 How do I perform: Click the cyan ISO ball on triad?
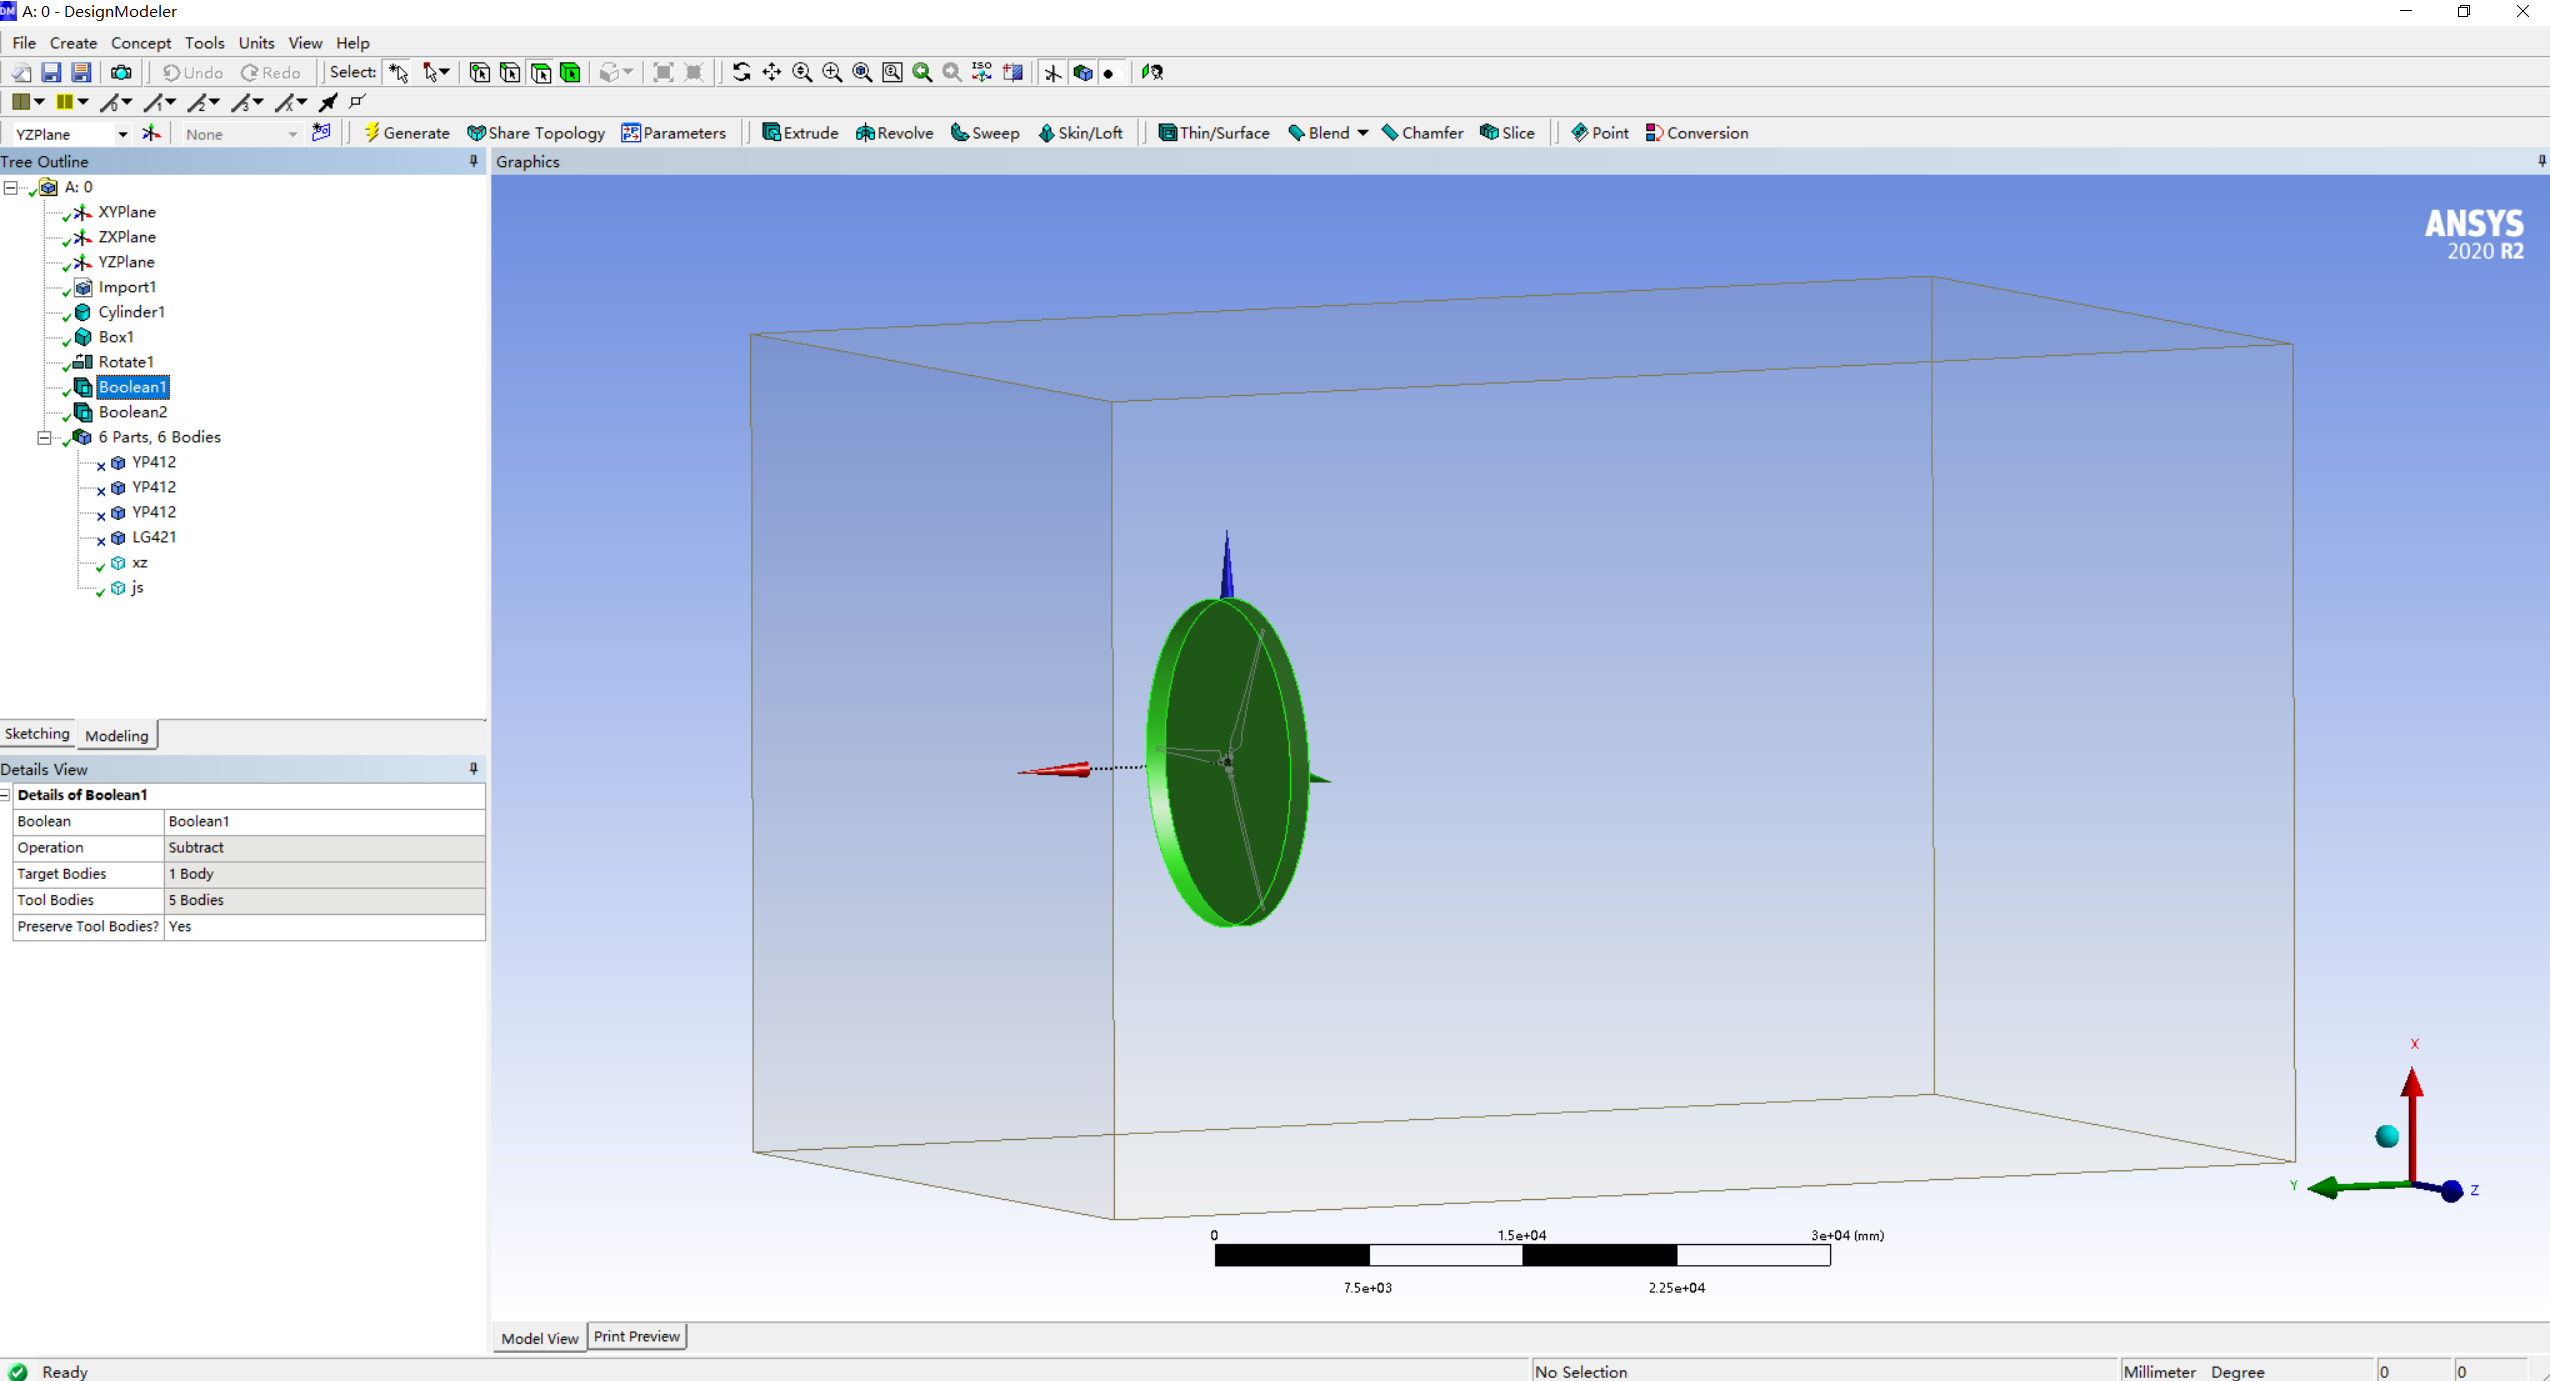[2387, 1136]
